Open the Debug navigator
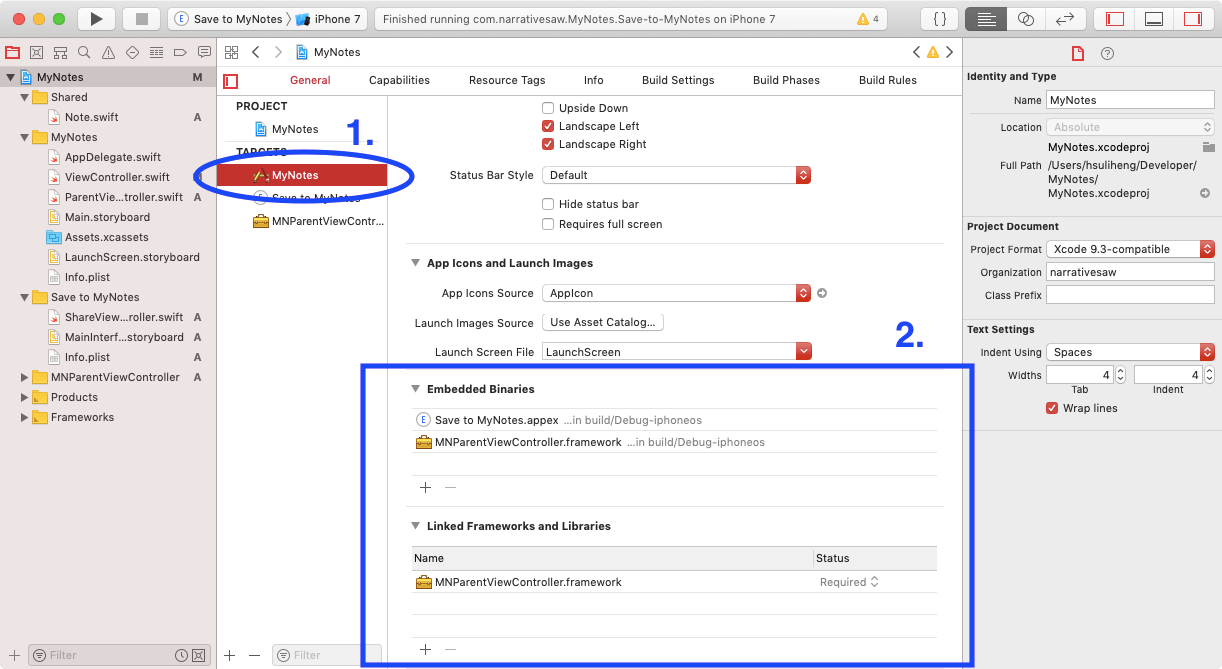Image resolution: width=1222 pixels, height=669 pixels. pos(157,52)
